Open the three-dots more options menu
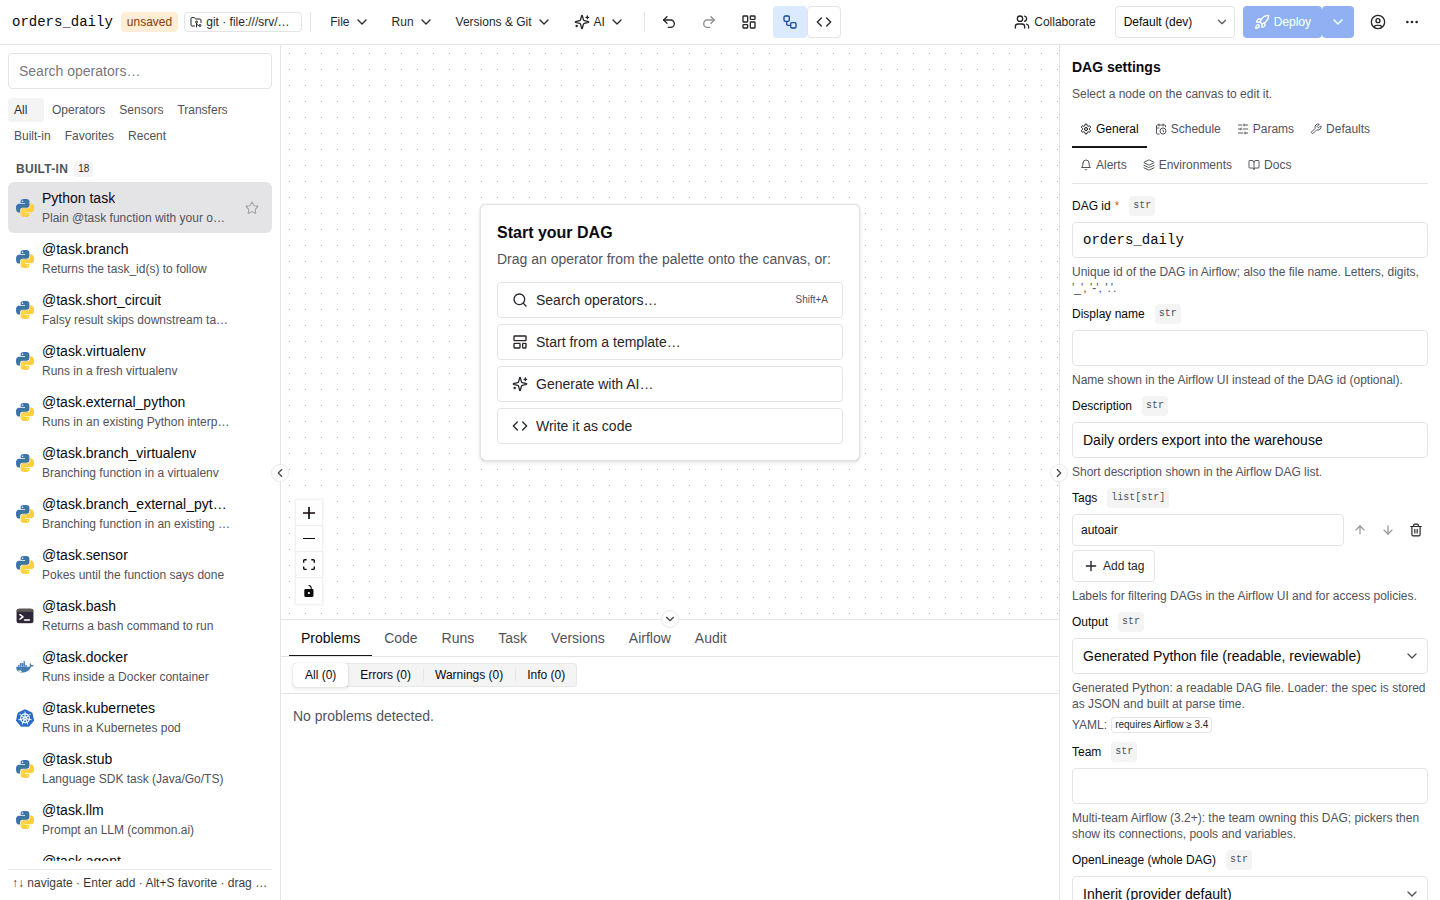This screenshot has width=1440, height=900. pyautogui.click(x=1412, y=22)
